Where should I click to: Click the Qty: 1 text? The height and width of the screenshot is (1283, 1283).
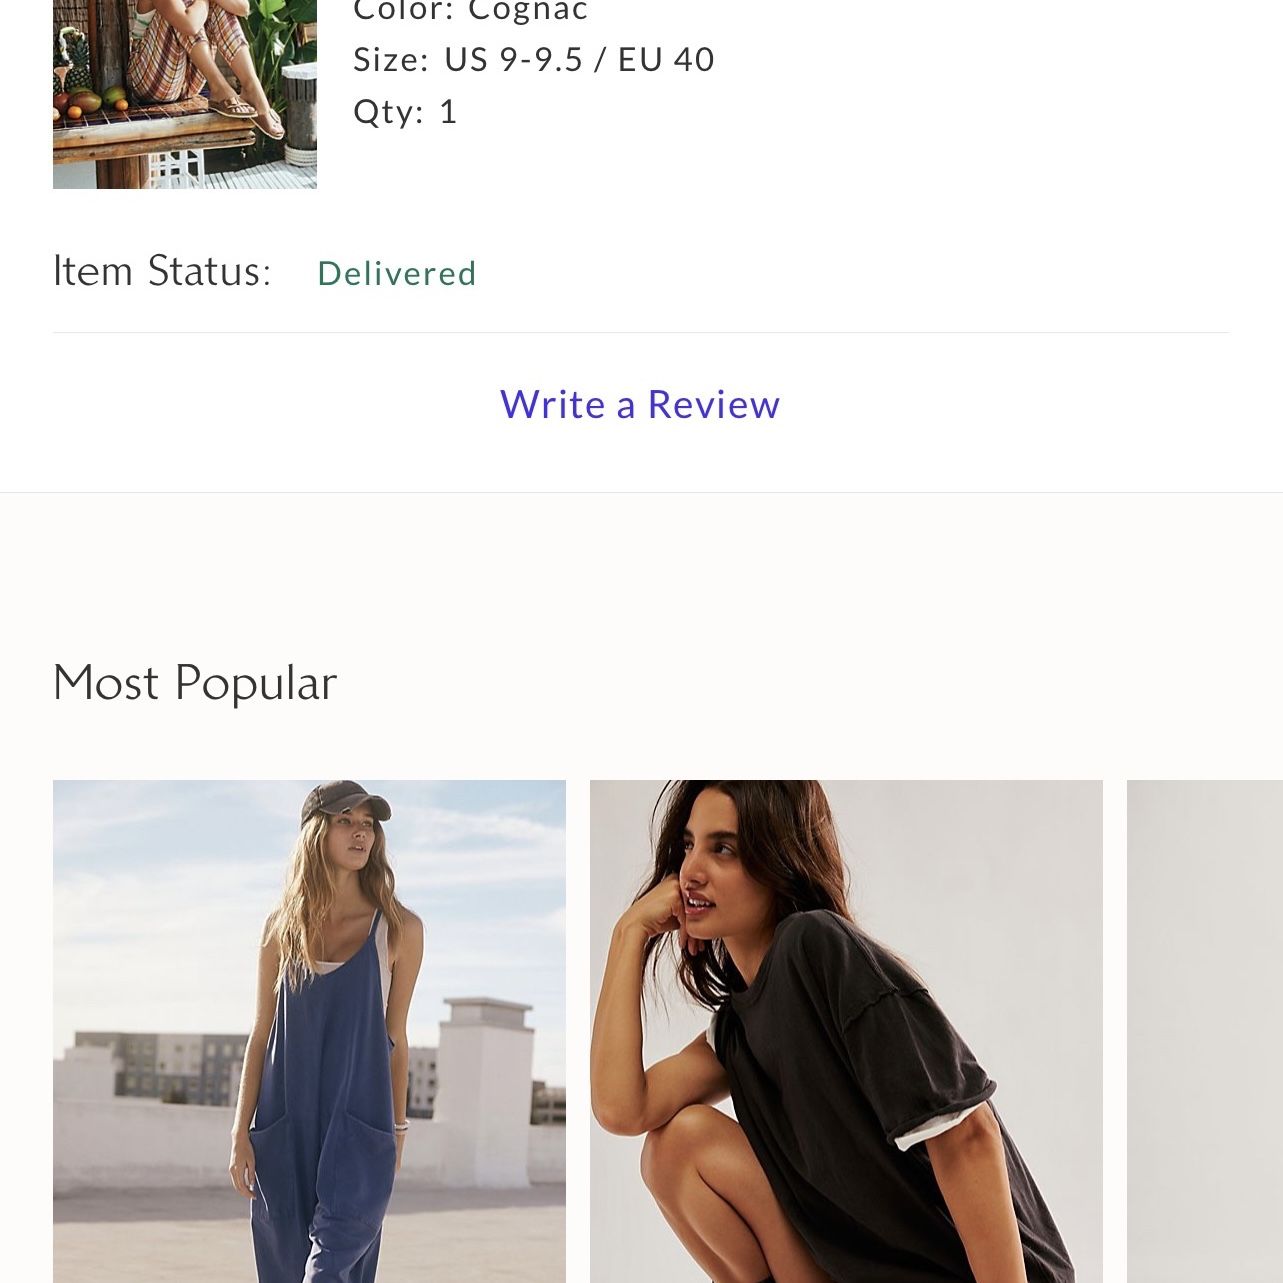(x=405, y=111)
